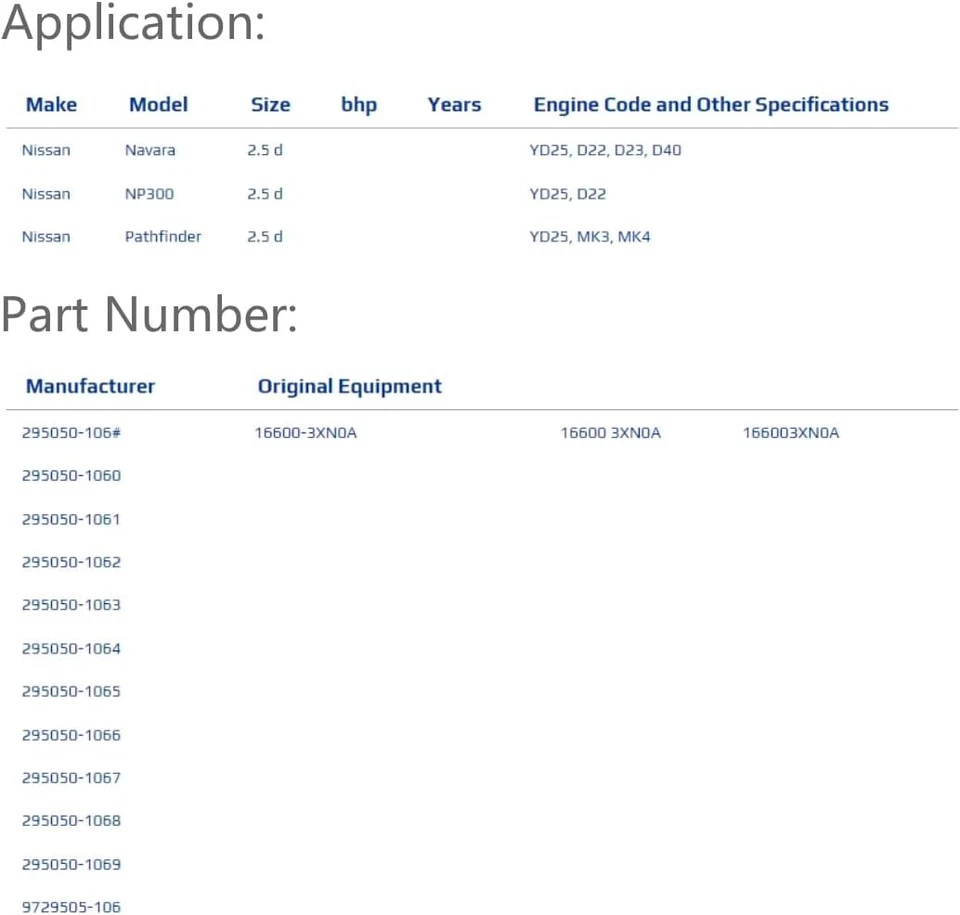Click the Navara model cell
The image size is (960, 915).
pos(150,150)
